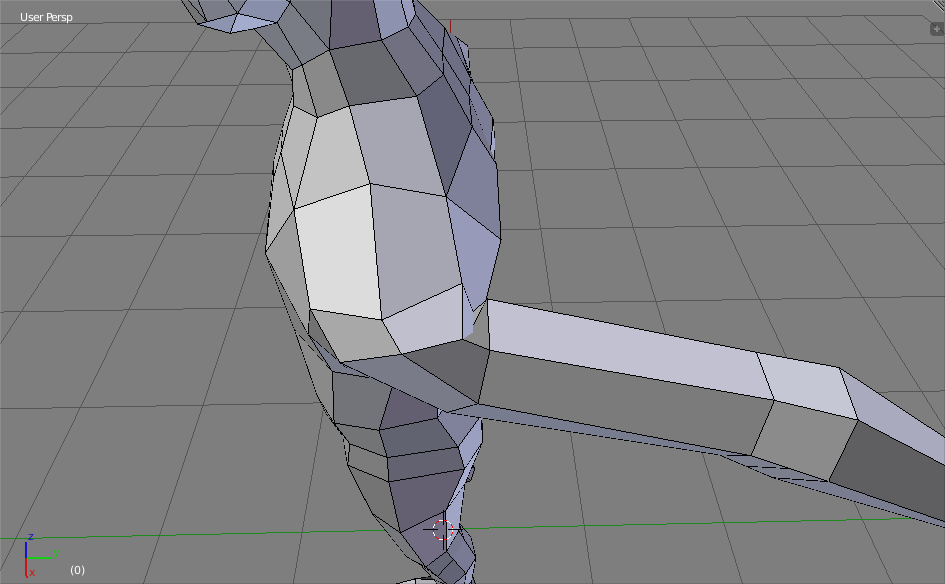This screenshot has height=584, width=945.
Task: Click the red-white 3D cursor
Action: point(442,530)
